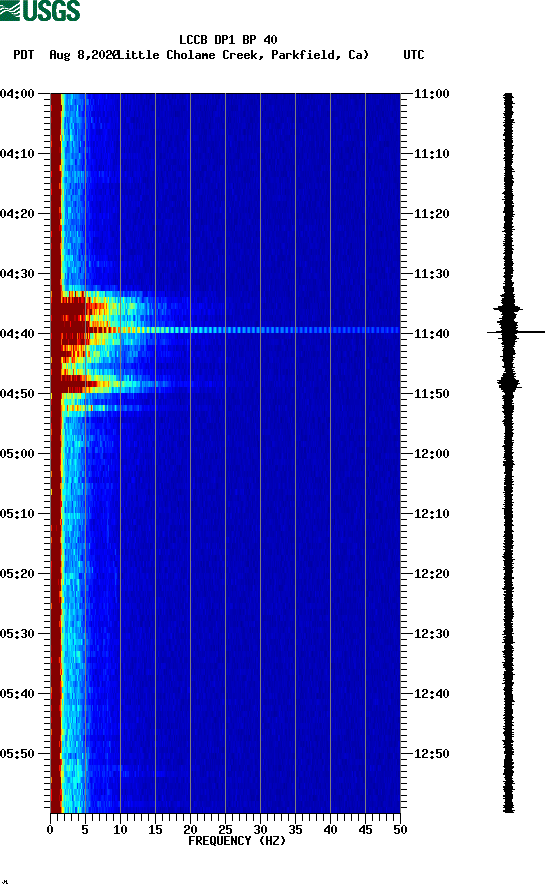Click the '05:00' PDT time label
Viewport: 552px width, 893px height.
17,454
